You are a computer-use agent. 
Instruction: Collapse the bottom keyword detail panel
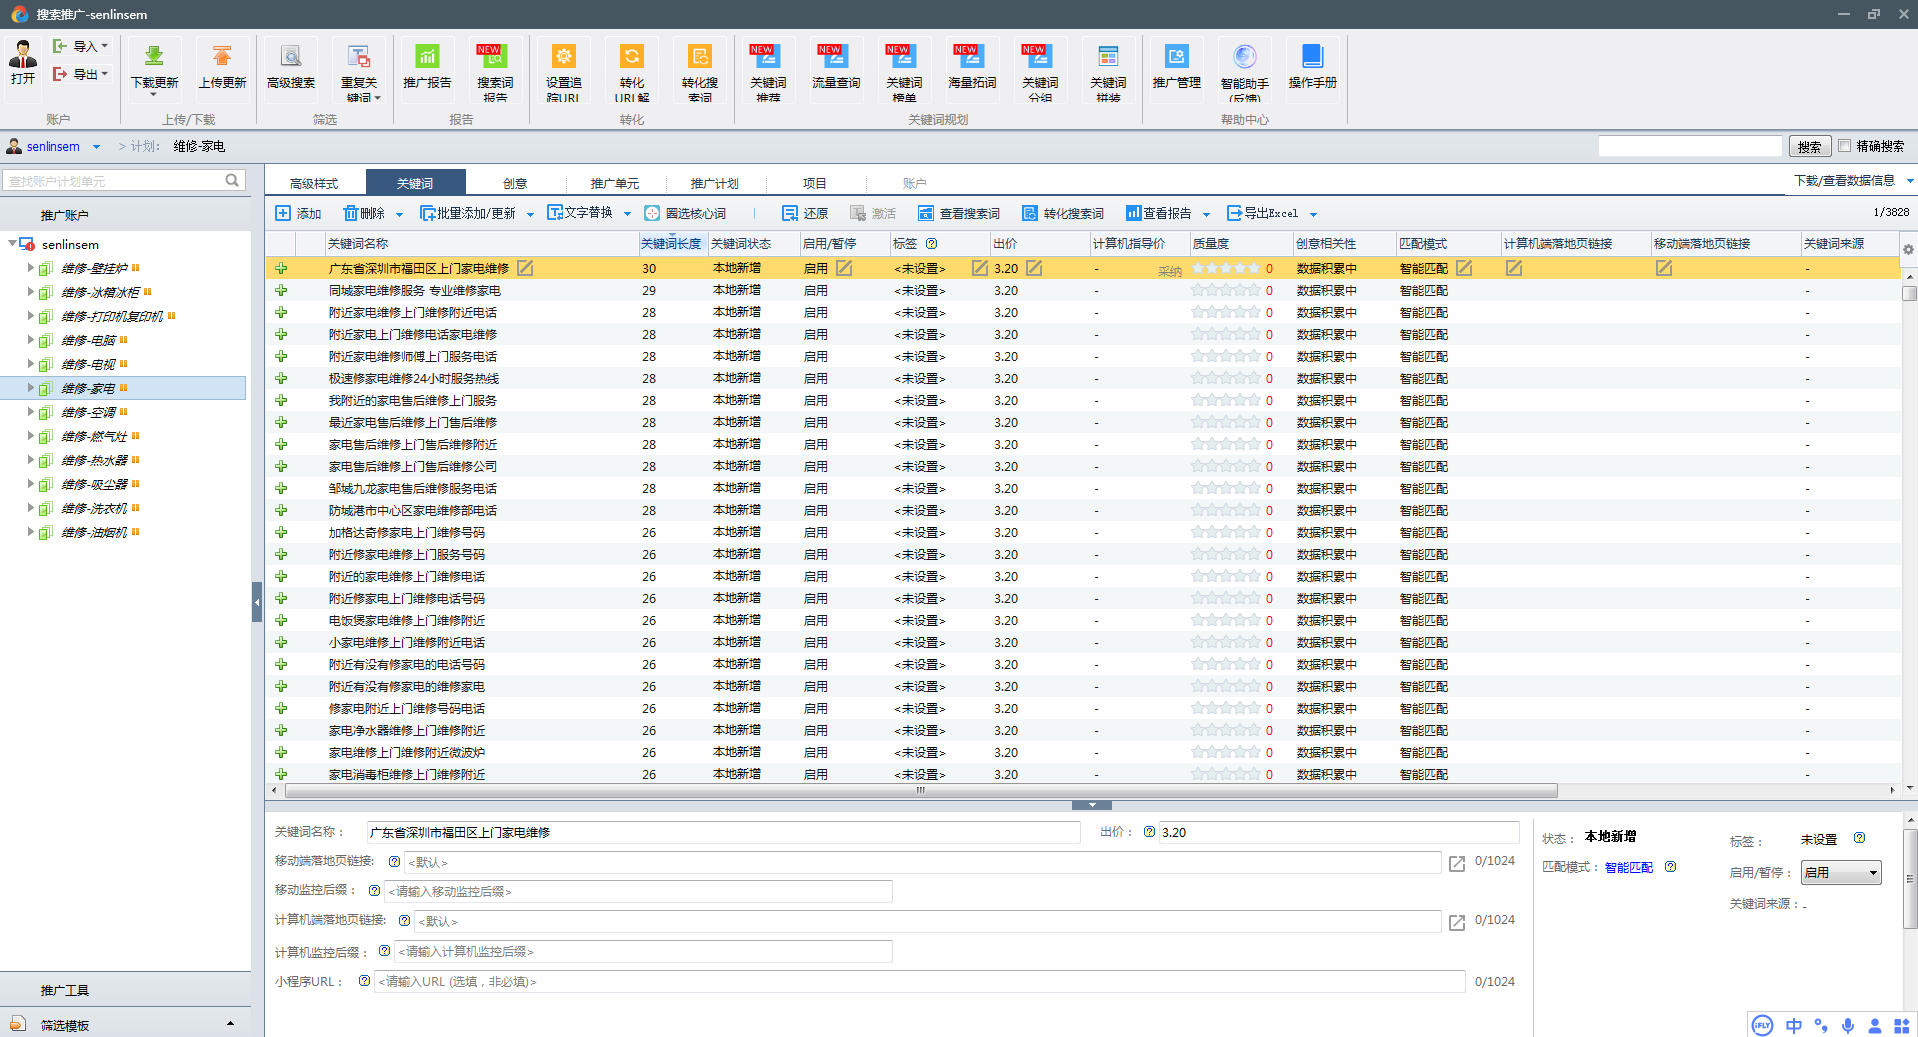click(x=1091, y=805)
